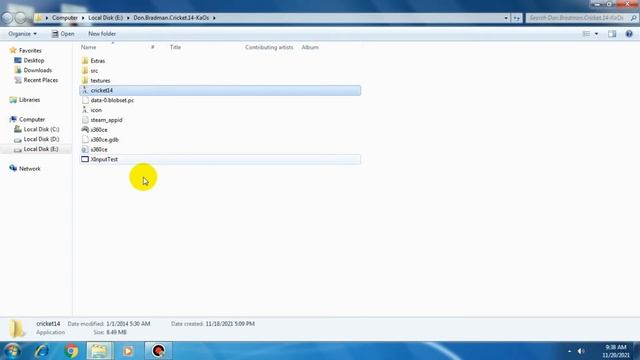Go to Desktop in Favorites

pos(33,60)
